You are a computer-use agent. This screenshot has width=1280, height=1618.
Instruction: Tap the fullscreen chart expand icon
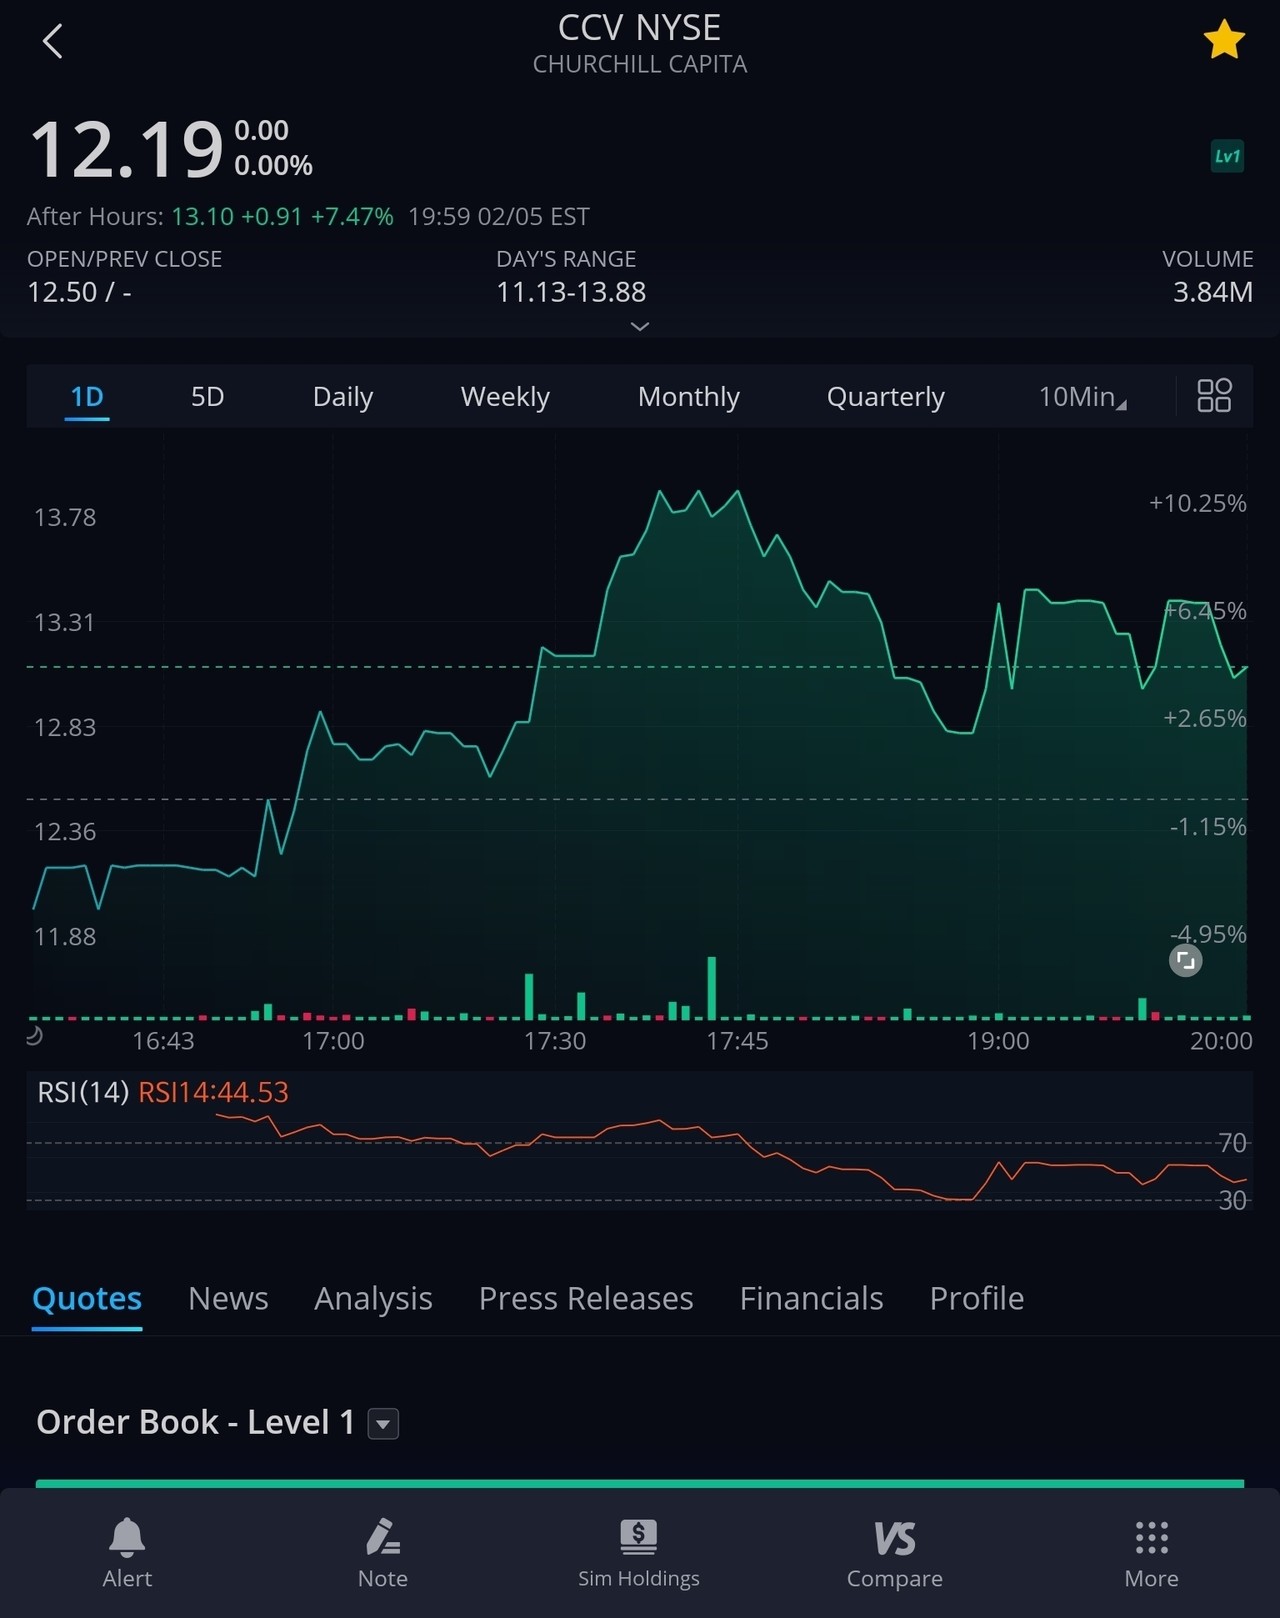click(x=1185, y=961)
